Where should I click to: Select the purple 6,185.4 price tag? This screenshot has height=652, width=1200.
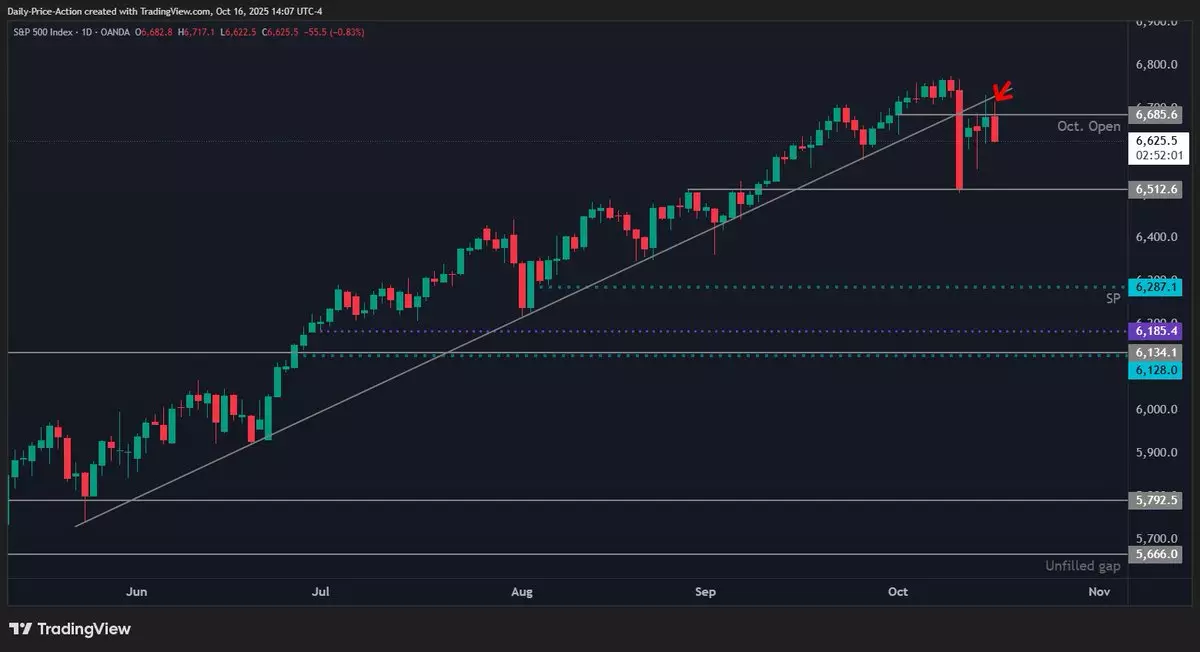1158,330
